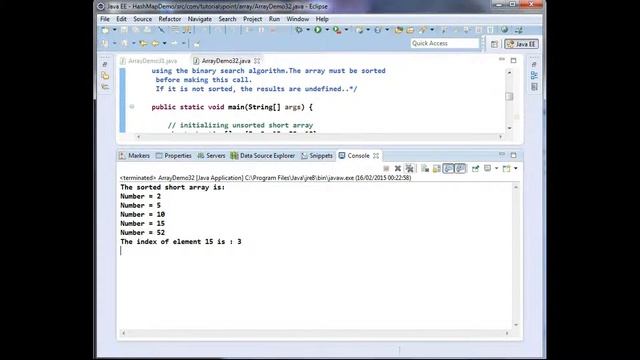Click the Debug bug icon
The height and width of the screenshot is (360, 640).
(x=299, y=30)
